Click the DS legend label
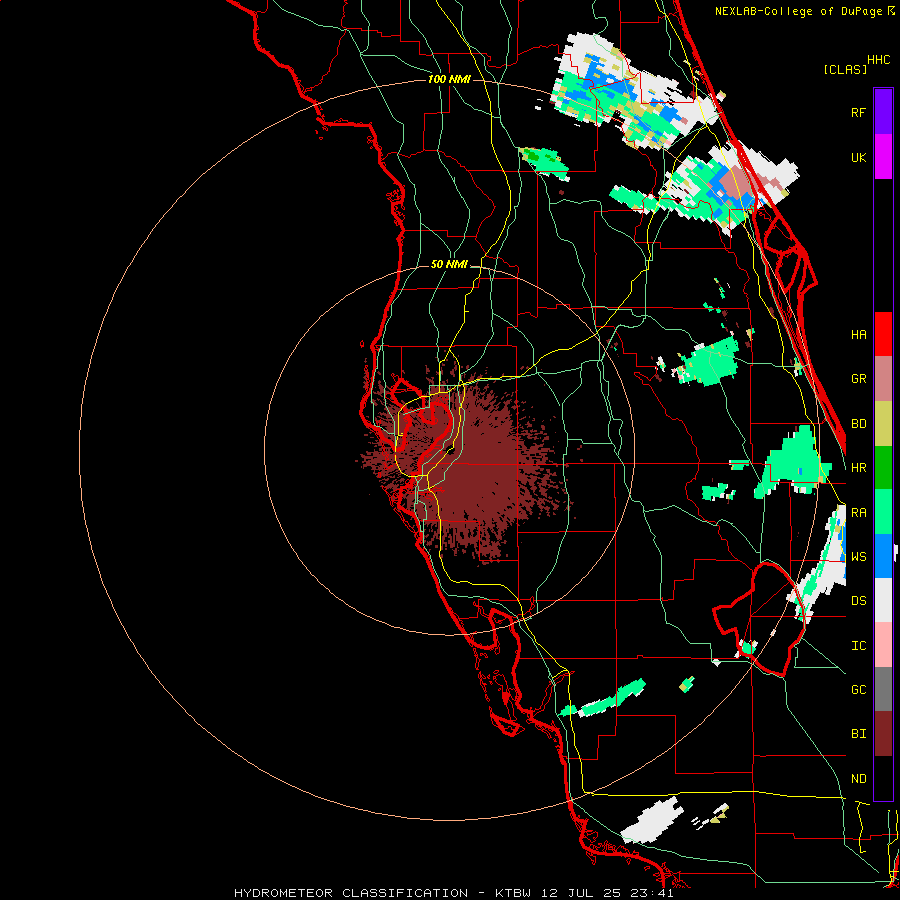 [859, 601]
